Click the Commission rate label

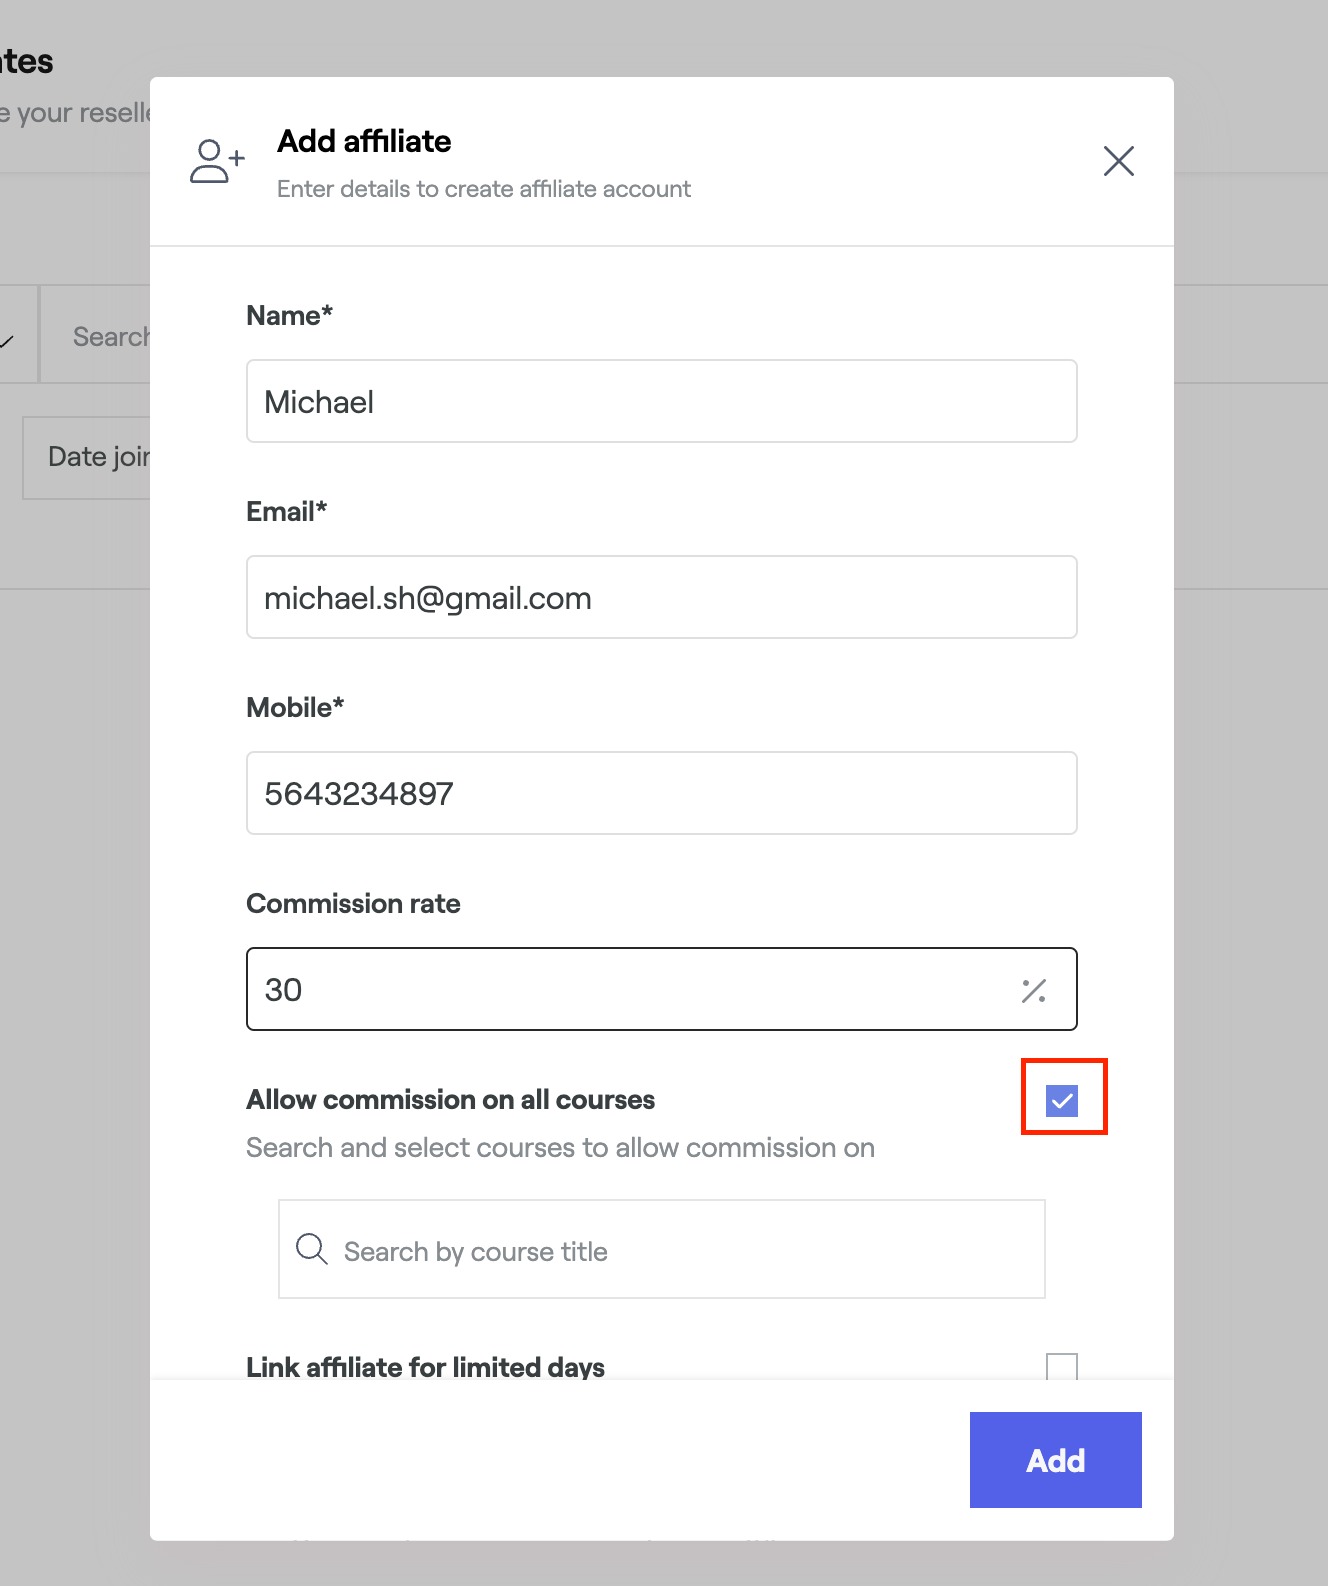point(353,904)
